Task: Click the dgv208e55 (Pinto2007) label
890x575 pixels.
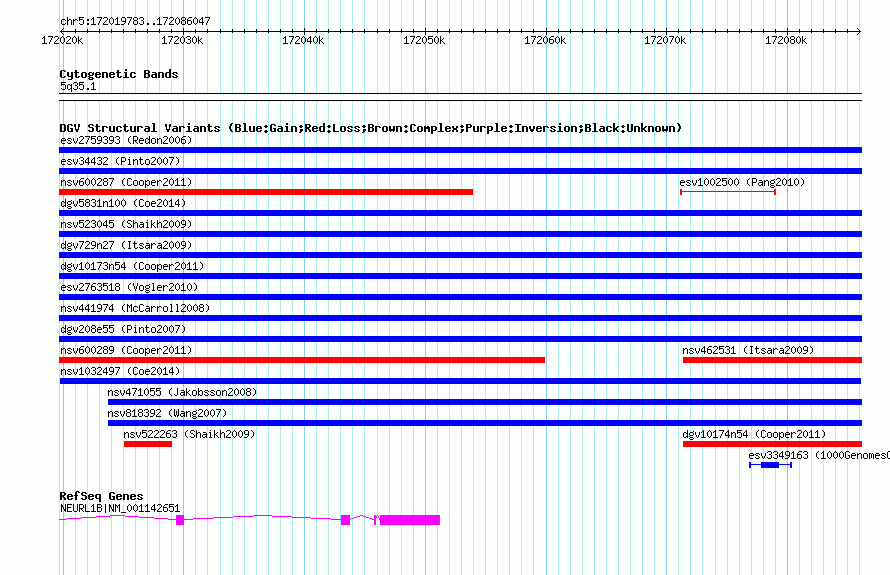Action: [x=123, y=329]
